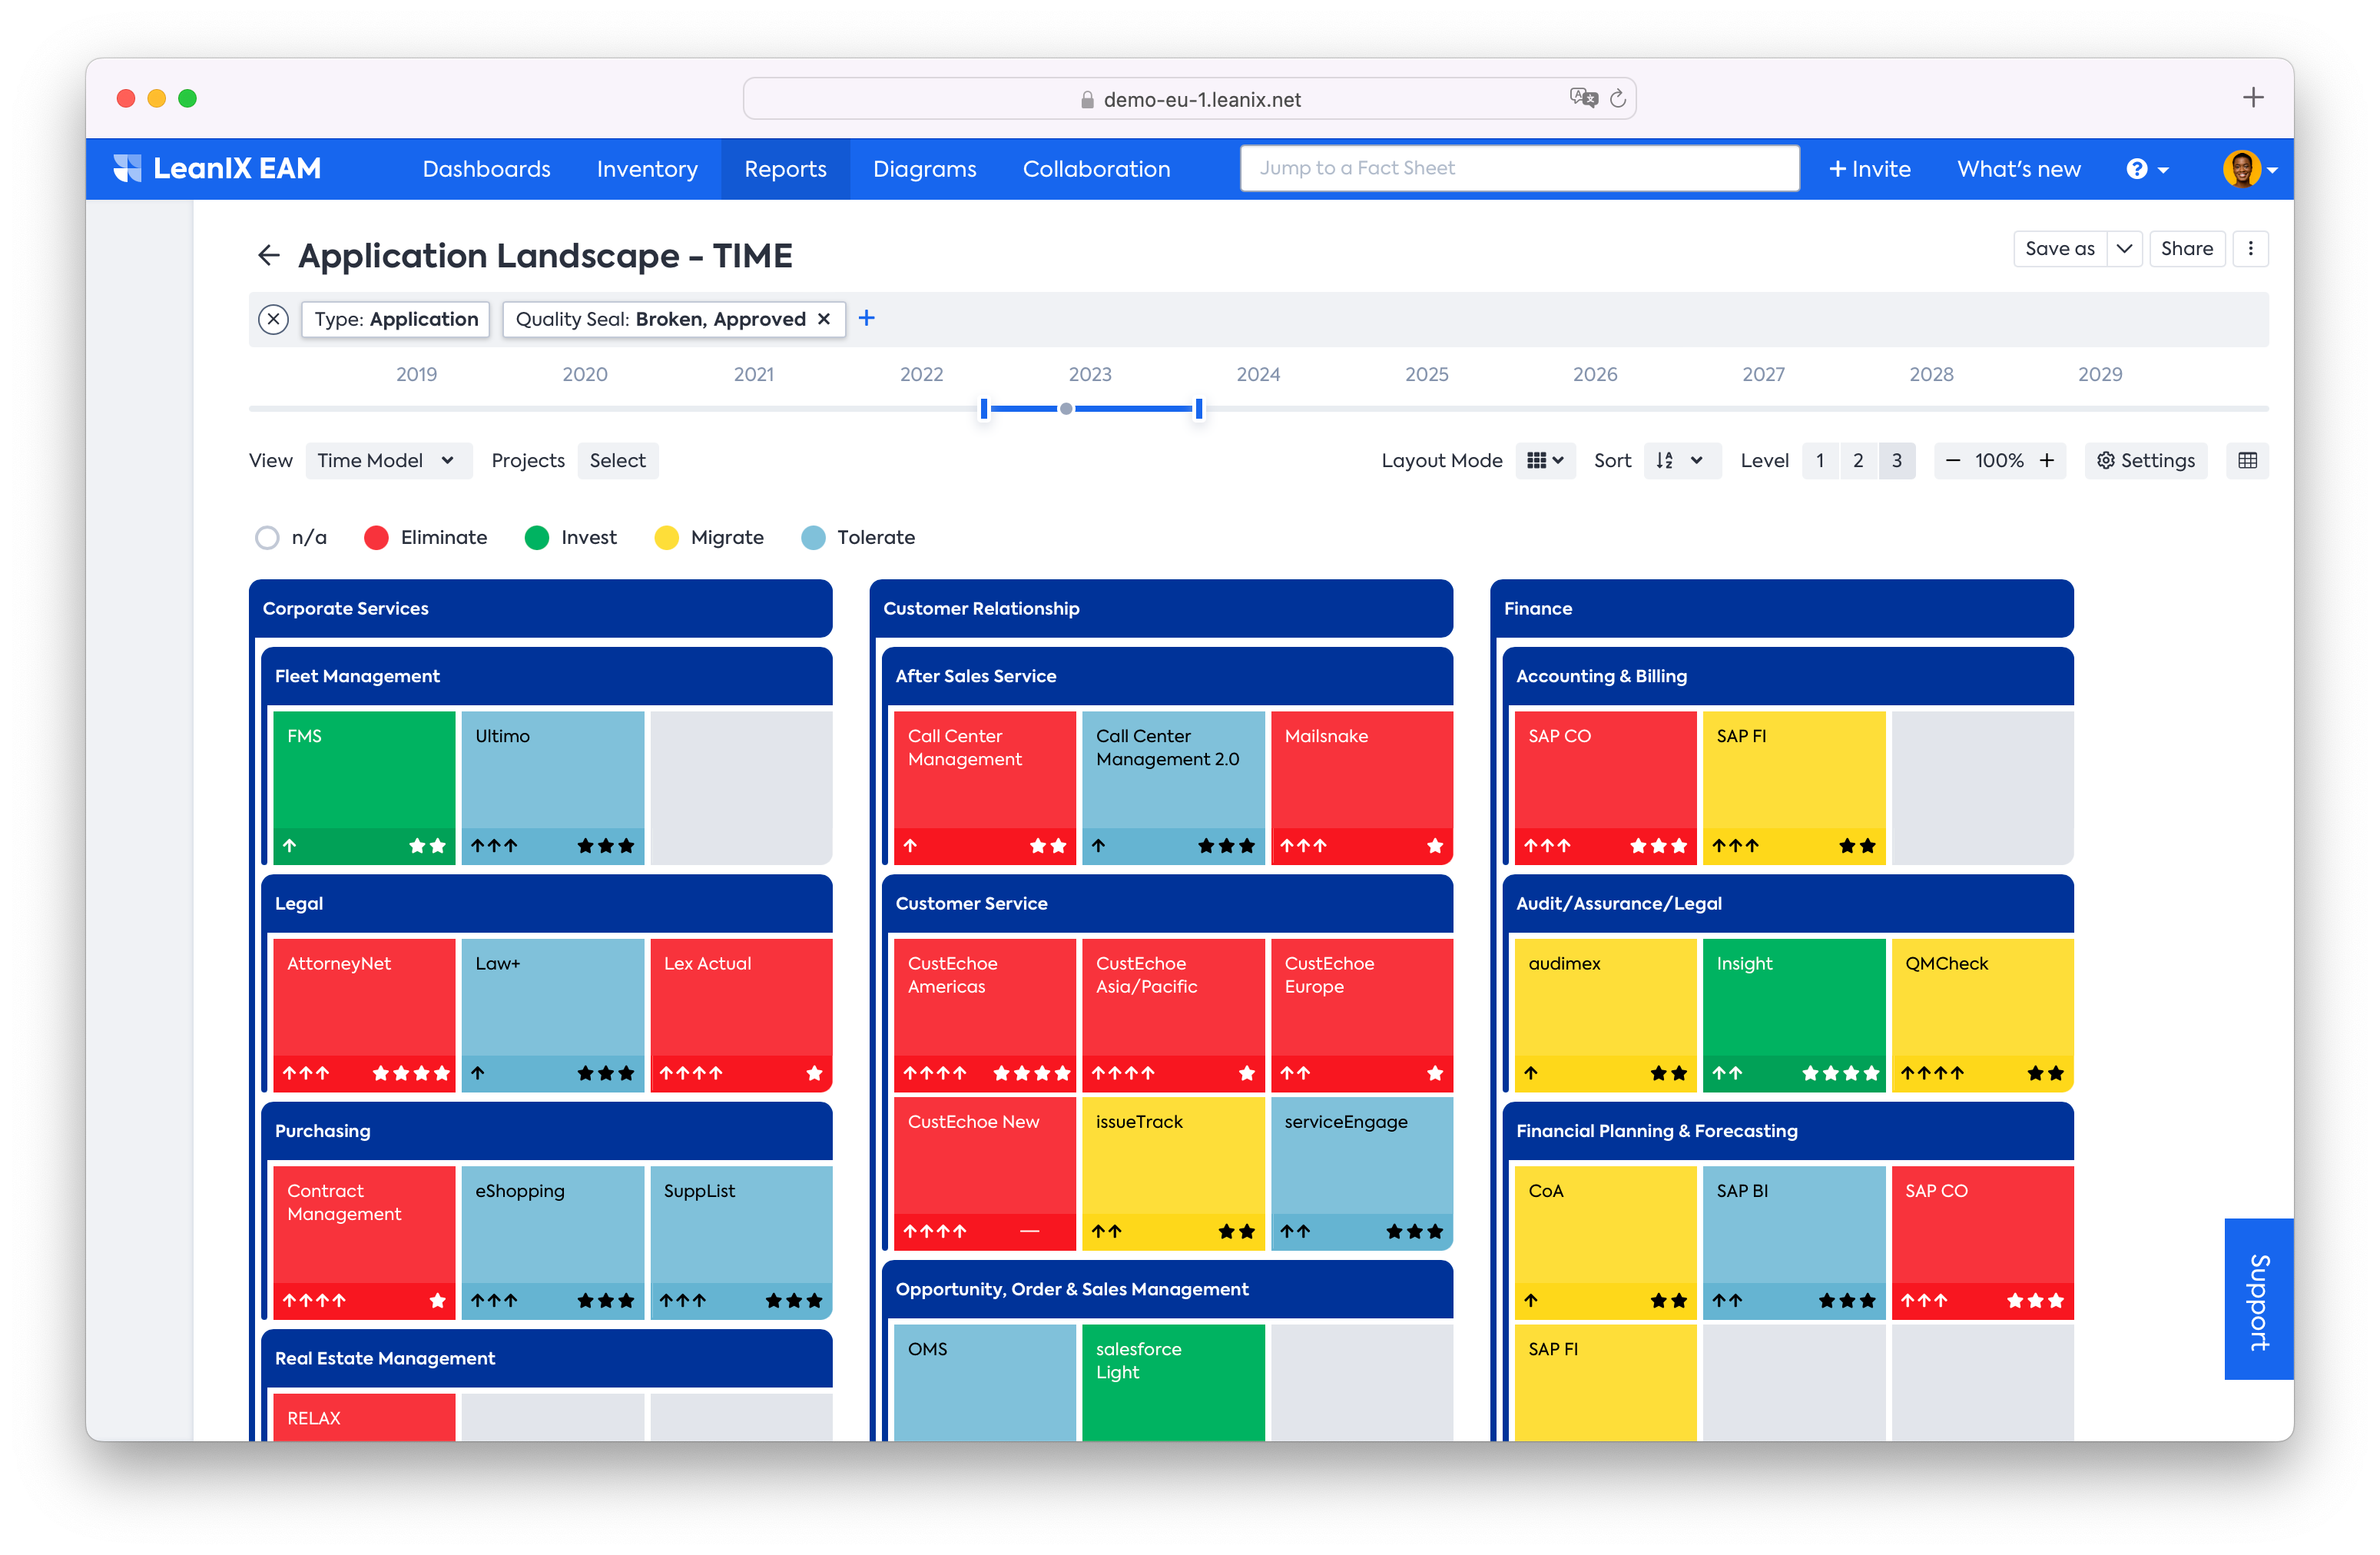The height and width of the screenshot is (1555, 2380).
Task: Set hierarchy Level to 3
Action: coord(1897,460)
